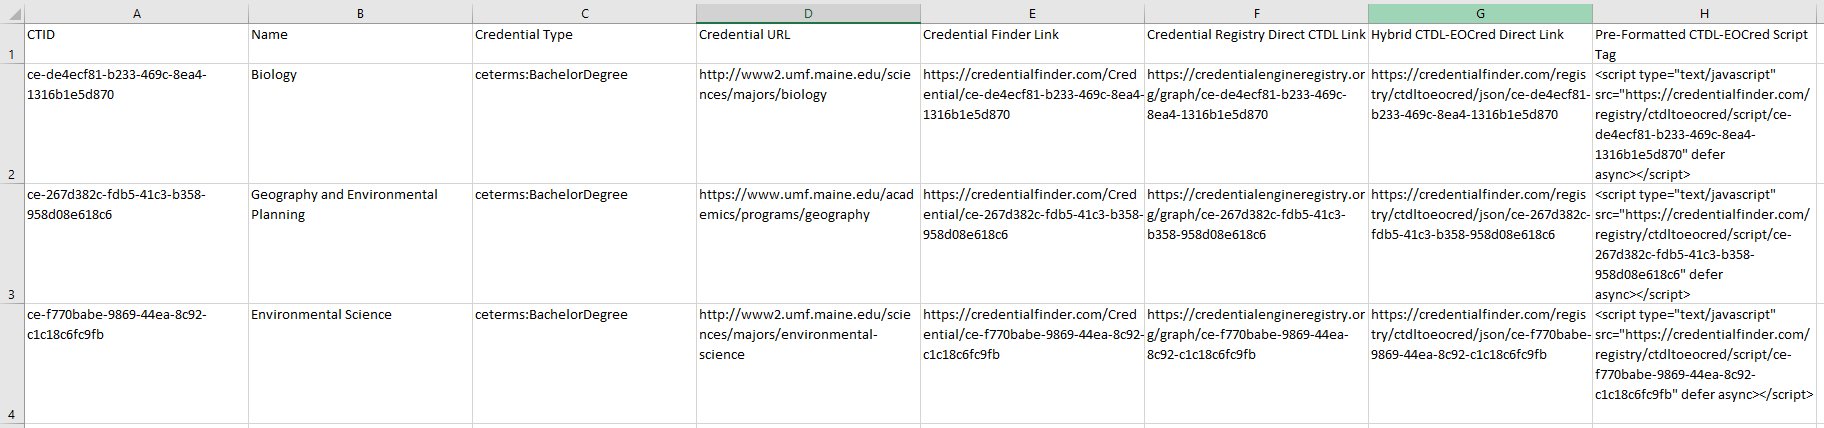Click the Select All corner button
Viewport: 1824px width, 428px height.
click(x=12, y=13)
